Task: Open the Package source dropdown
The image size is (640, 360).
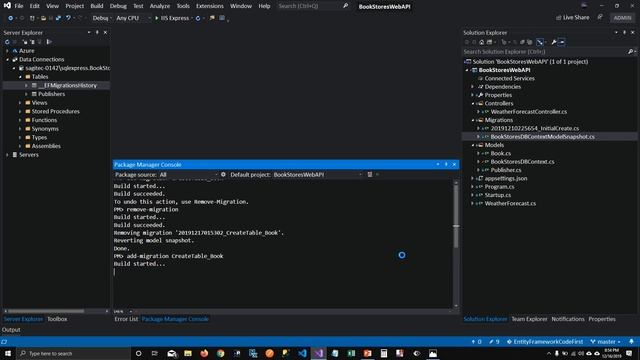Action: [188, 175]
